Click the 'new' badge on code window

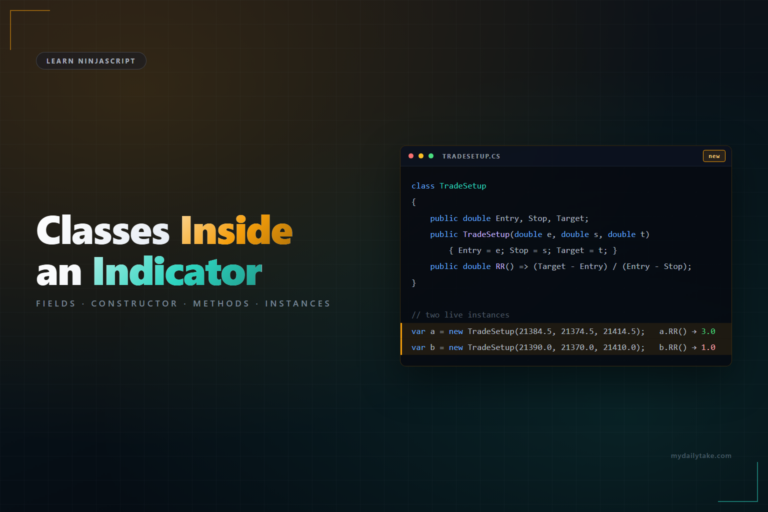(x=714, y=156)
